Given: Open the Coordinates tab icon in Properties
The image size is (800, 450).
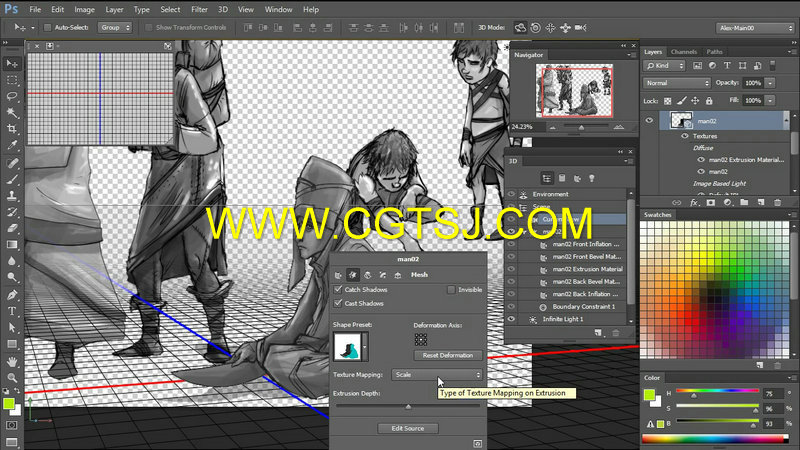Looking at the screenshot, I should click(397, 275).
